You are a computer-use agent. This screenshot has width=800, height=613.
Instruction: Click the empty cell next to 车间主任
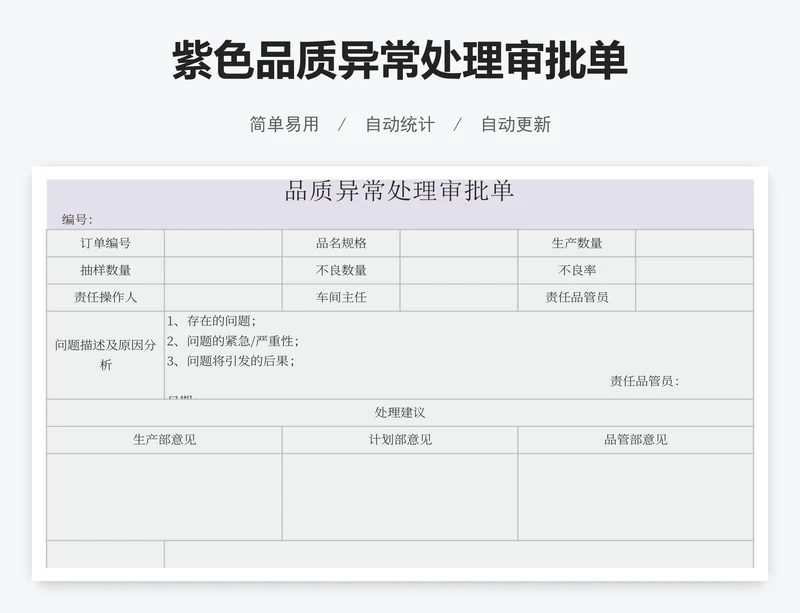(x=459, y=297)
